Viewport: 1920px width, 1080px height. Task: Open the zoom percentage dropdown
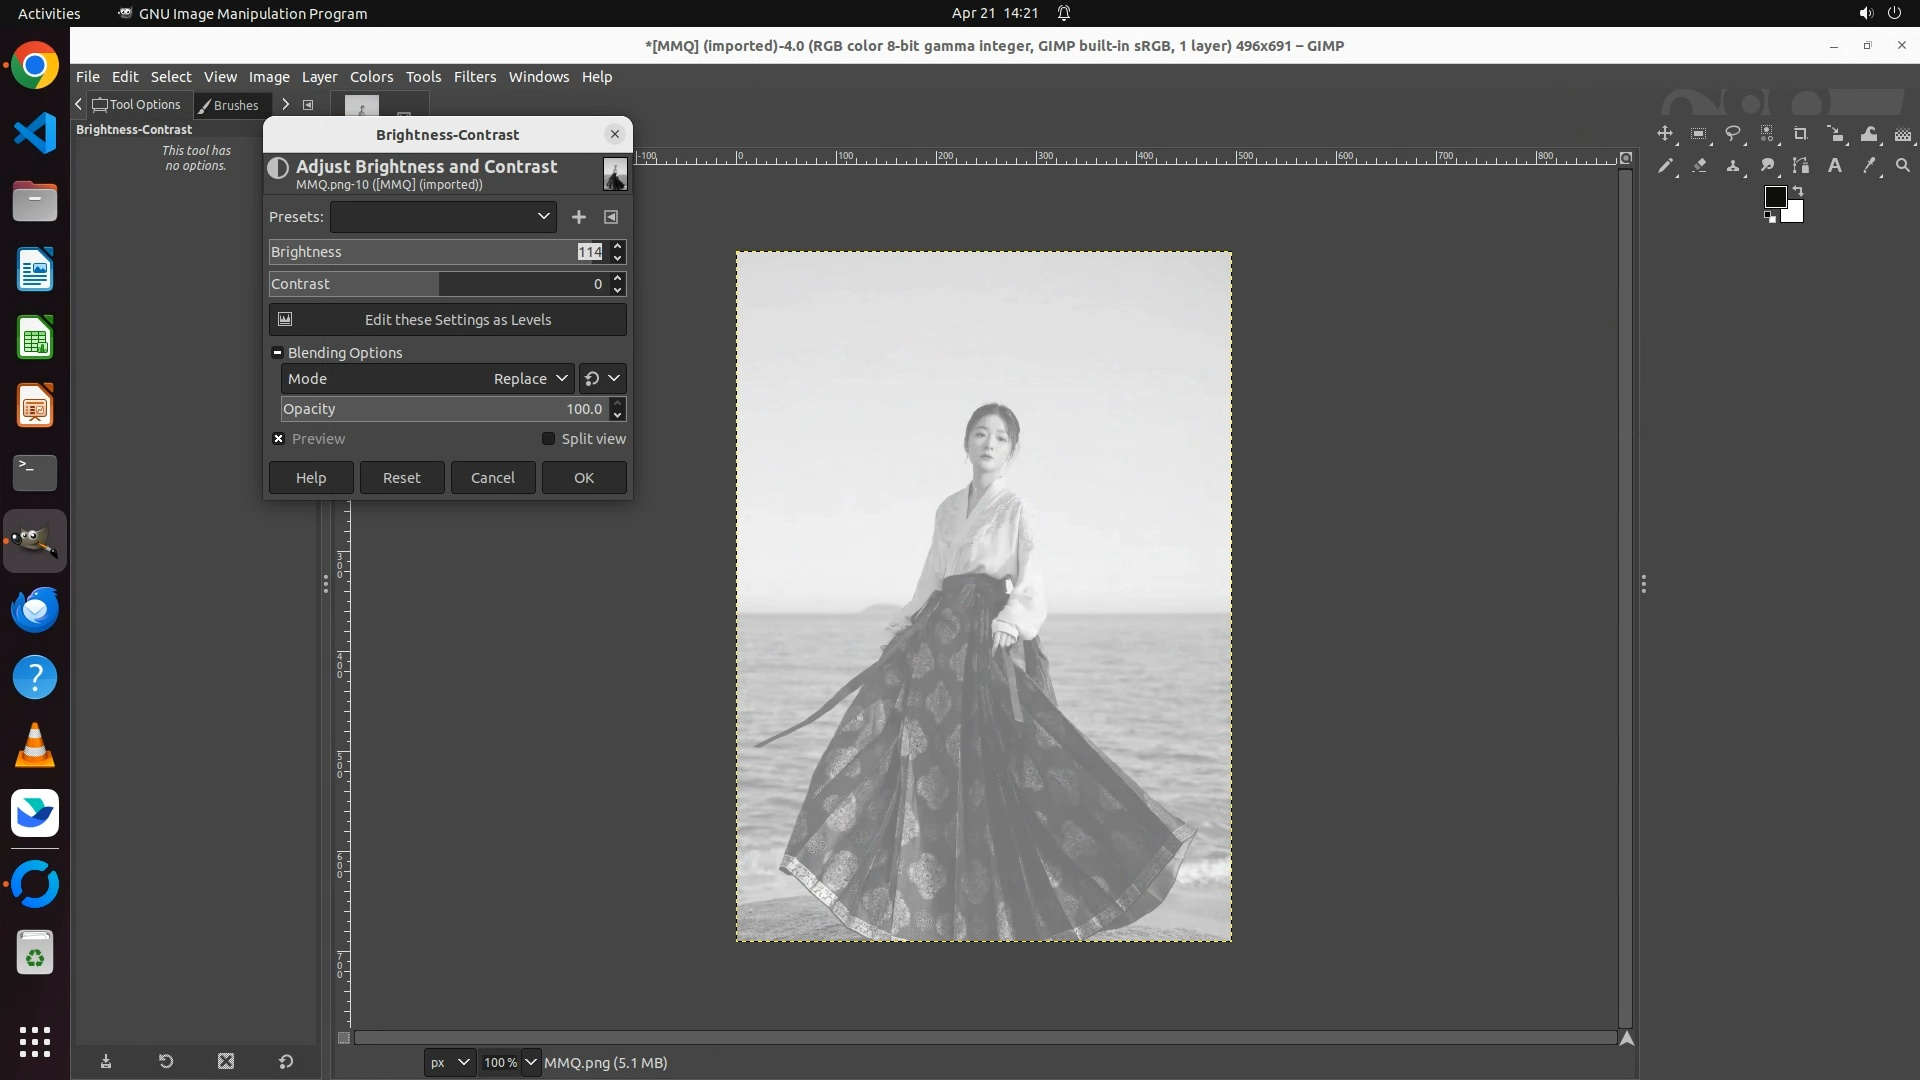coord(531,1062)
